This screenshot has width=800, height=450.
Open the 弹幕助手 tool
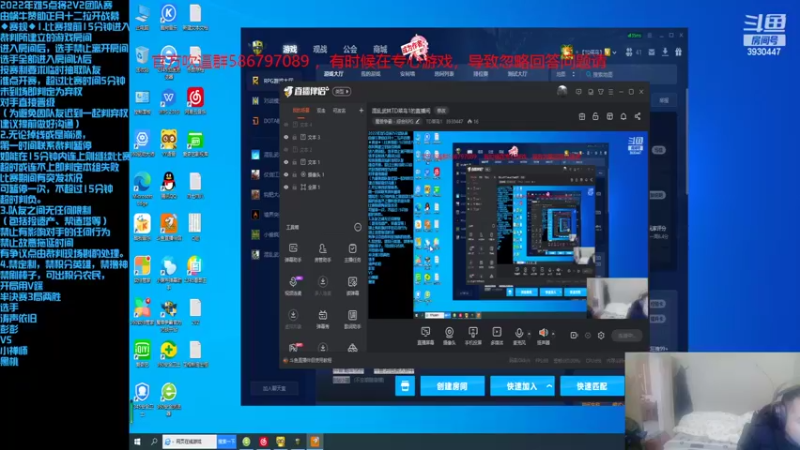click(x=293, y=252)
